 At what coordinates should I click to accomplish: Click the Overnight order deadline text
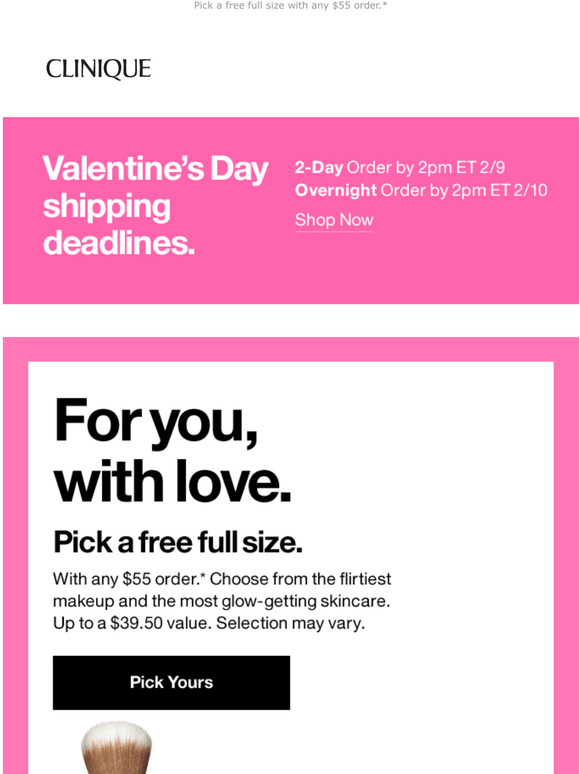click(421, 190)
